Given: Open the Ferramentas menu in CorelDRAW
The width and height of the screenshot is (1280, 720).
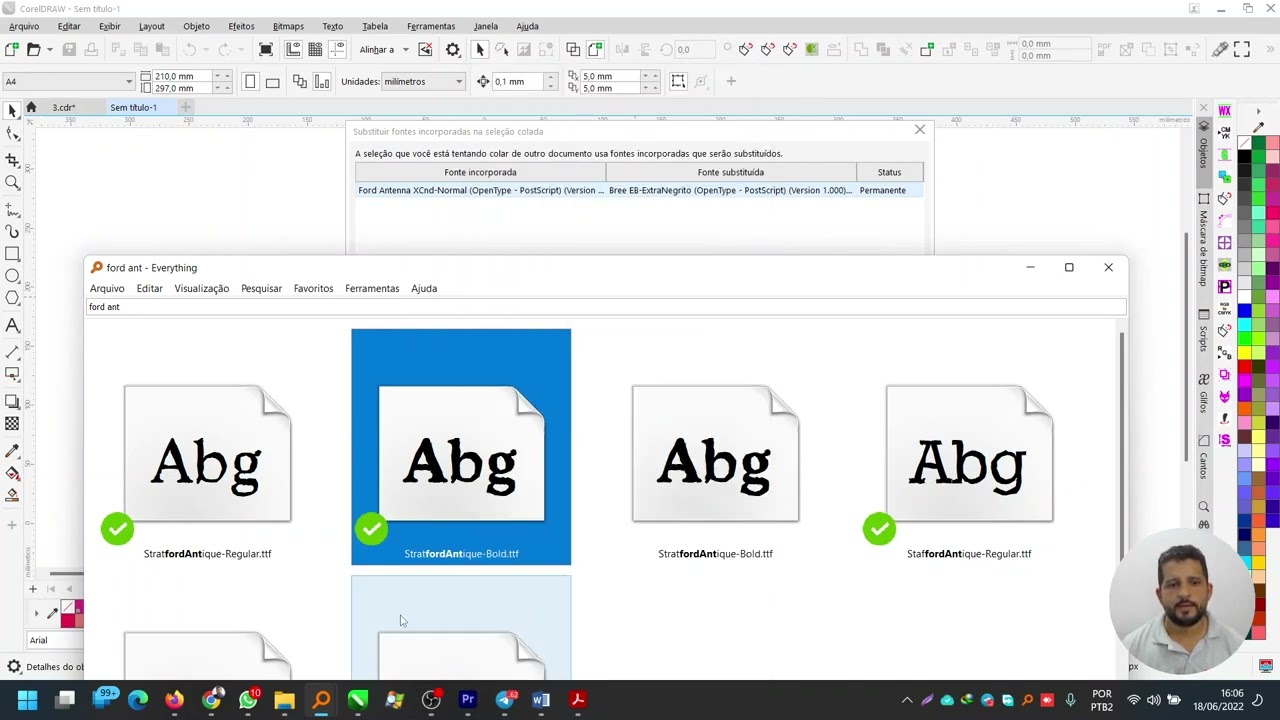Looking at the screenshot, I should point(431,26).
